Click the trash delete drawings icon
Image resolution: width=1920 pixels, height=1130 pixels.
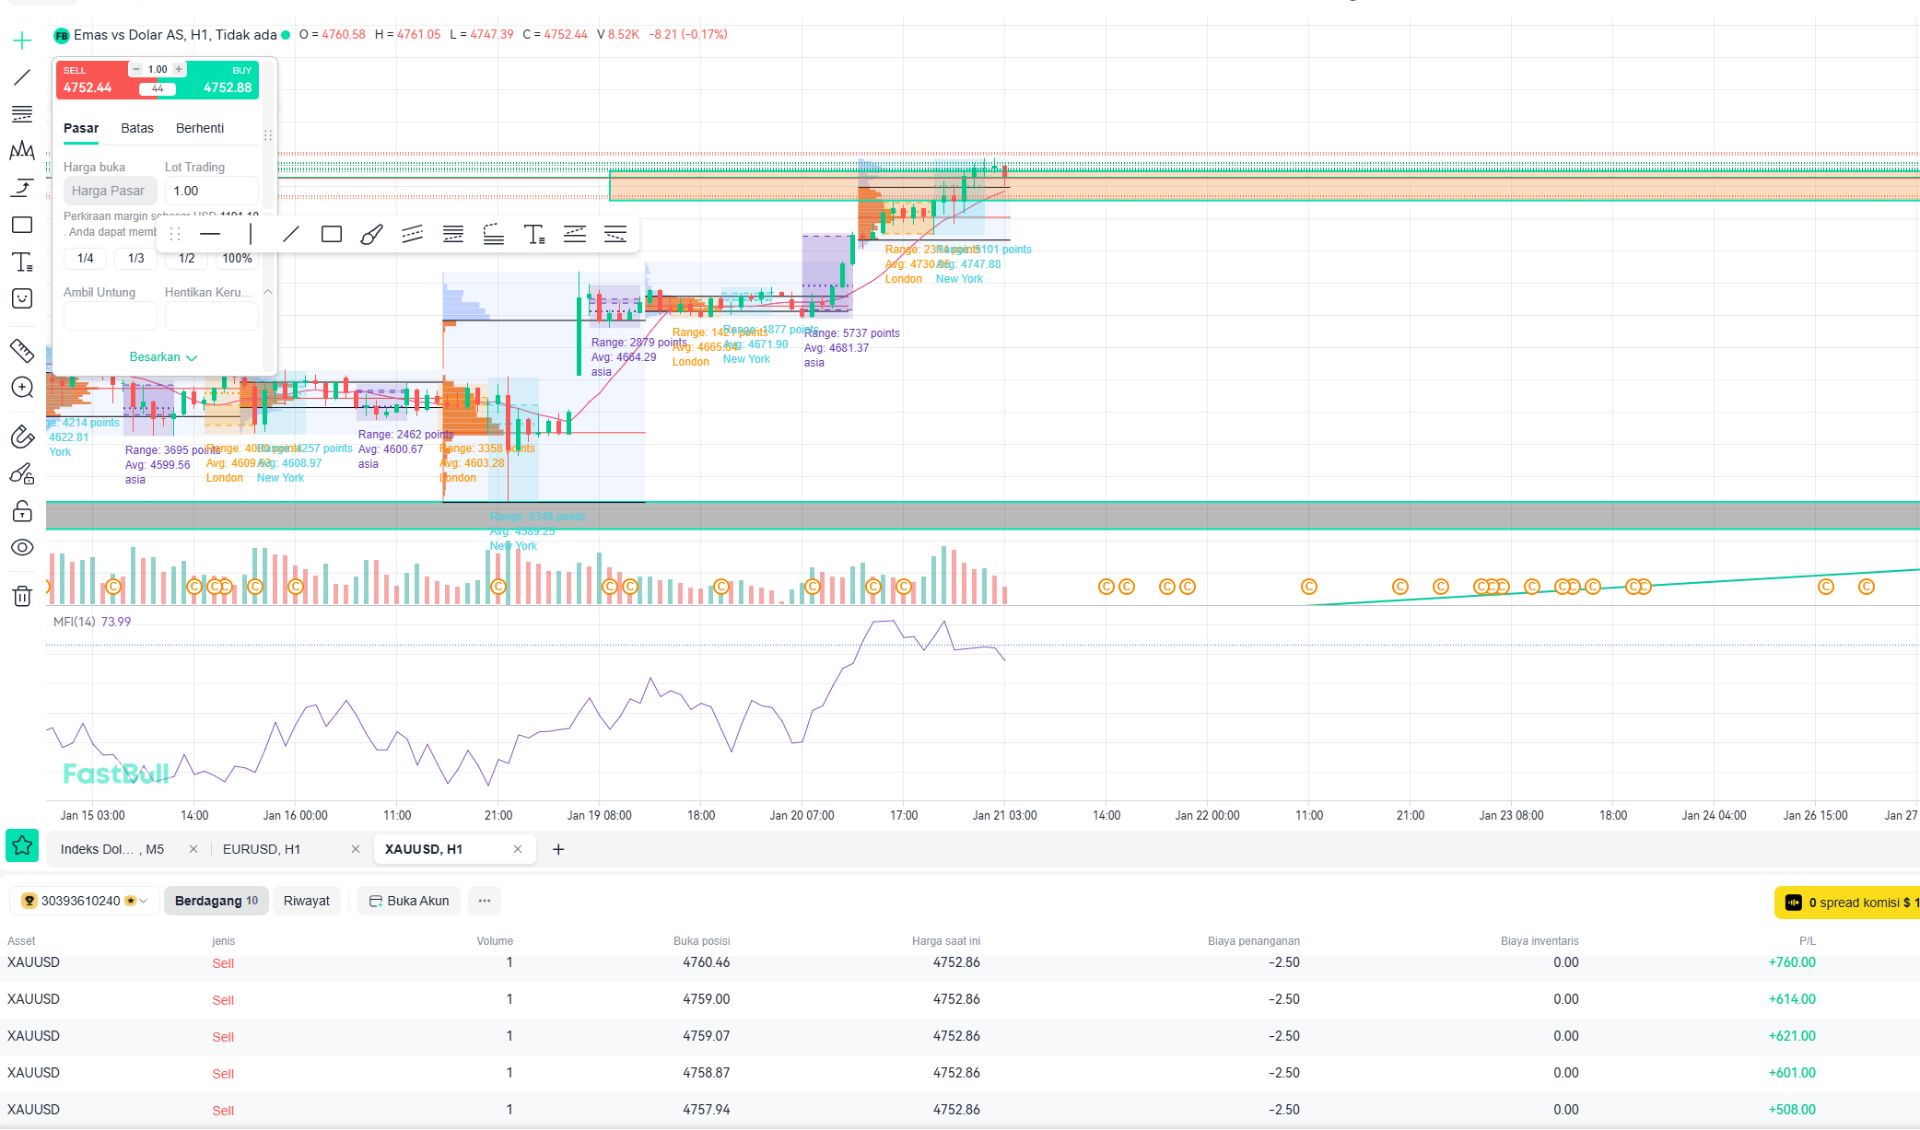(22, 597)
